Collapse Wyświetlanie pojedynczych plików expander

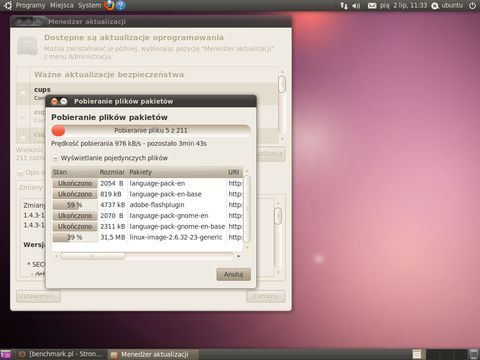(56, 158)
